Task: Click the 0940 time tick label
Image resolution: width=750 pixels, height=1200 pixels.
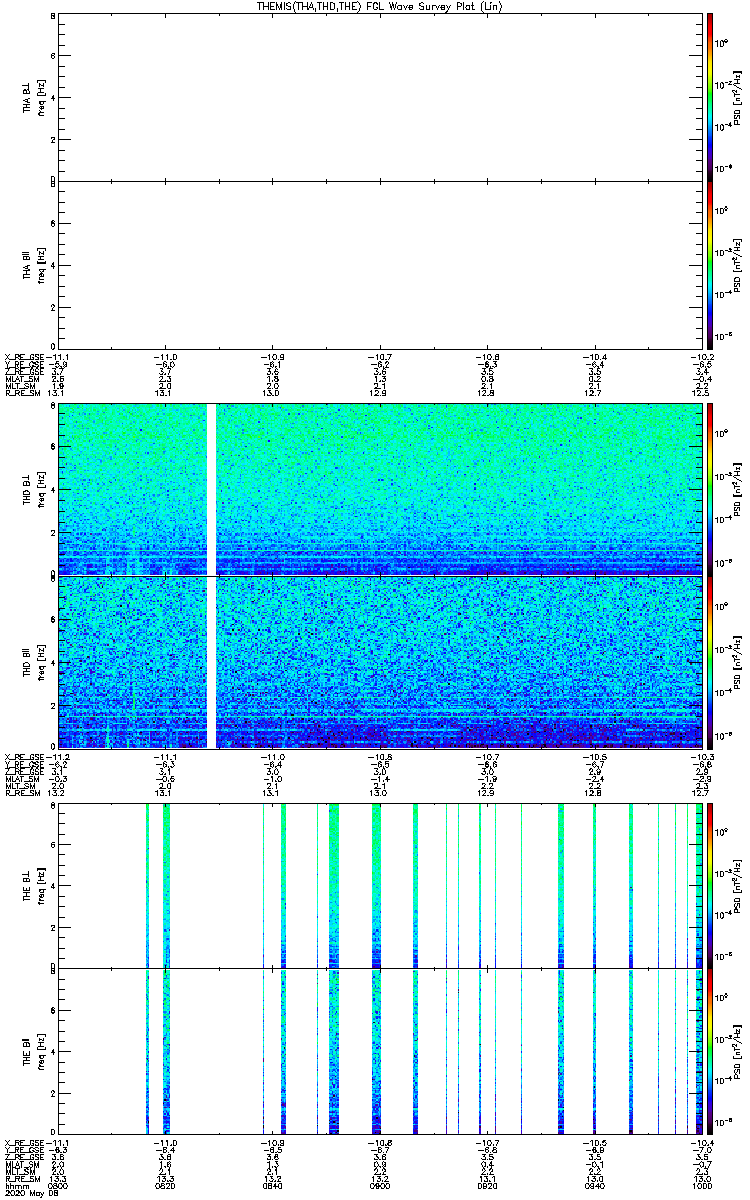Action: (594, 1184)
